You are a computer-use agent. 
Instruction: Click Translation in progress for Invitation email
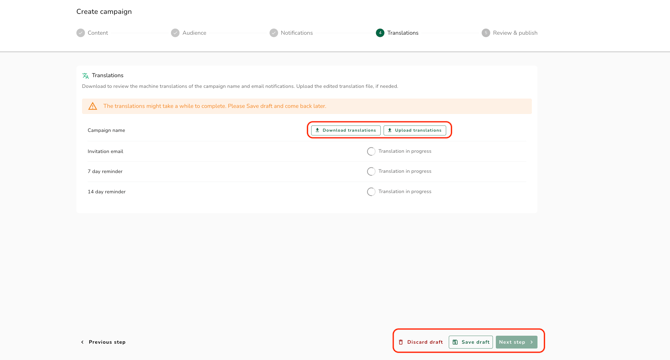point(405,151)
